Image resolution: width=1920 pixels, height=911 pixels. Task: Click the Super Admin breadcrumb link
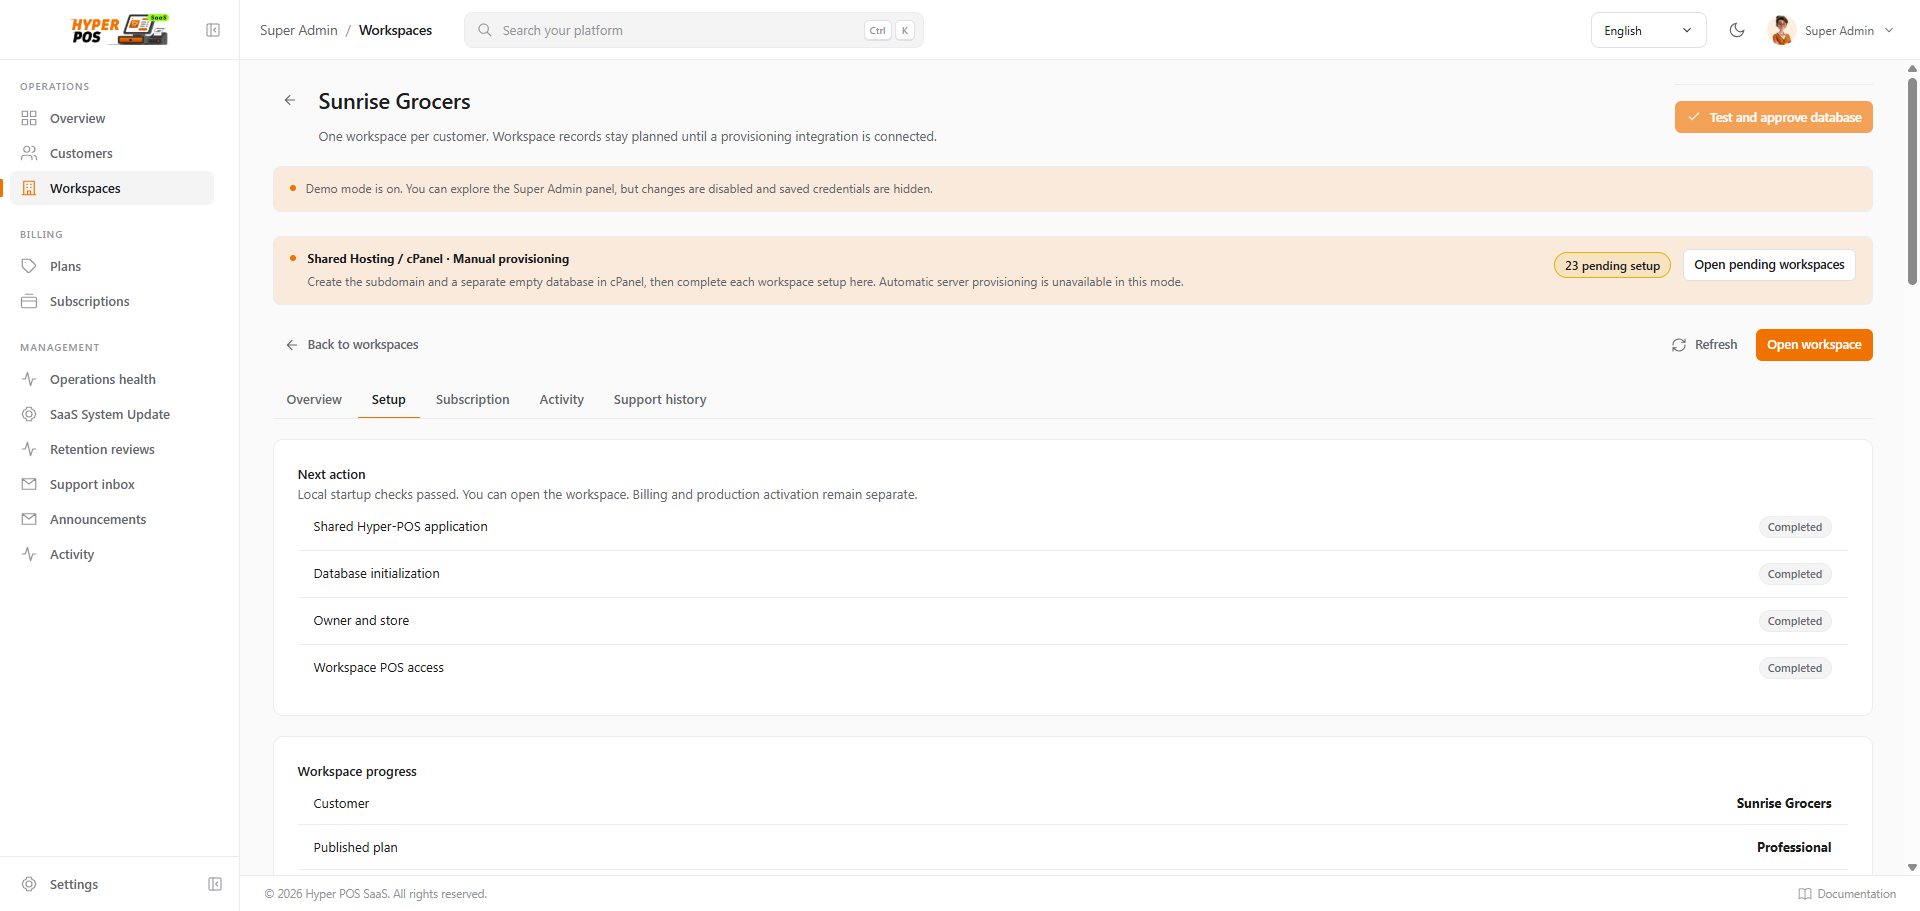pos(299,30)
